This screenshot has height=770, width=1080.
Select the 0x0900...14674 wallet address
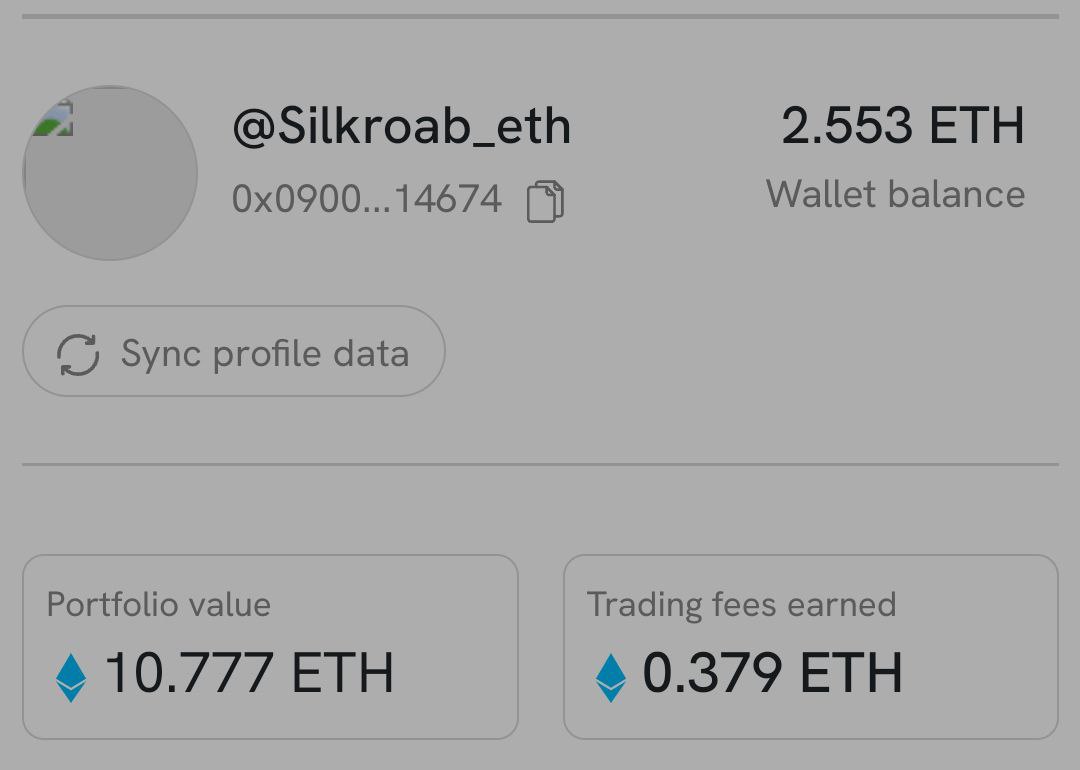point(366,199)
